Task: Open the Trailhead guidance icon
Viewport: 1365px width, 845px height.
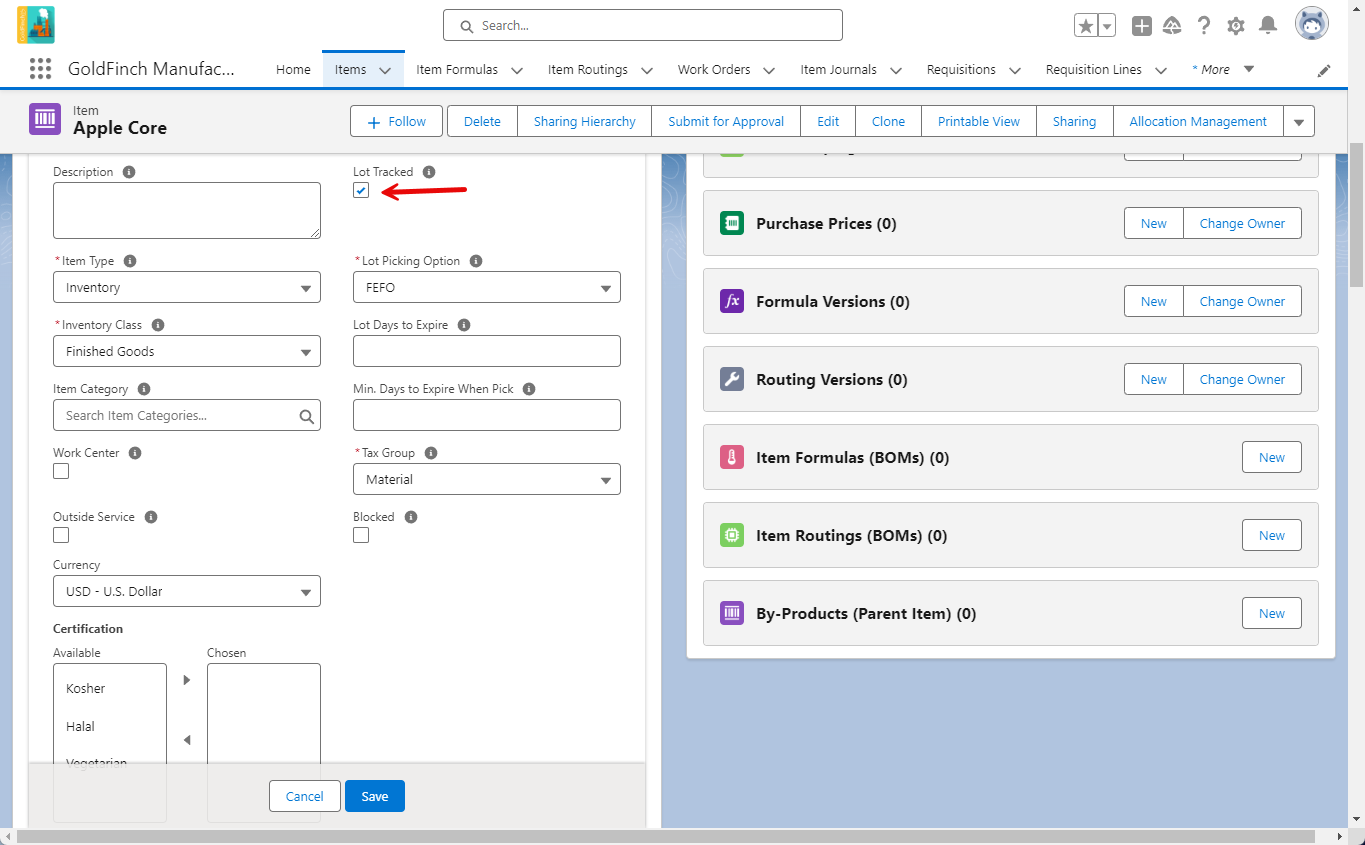Action: 1173,26
